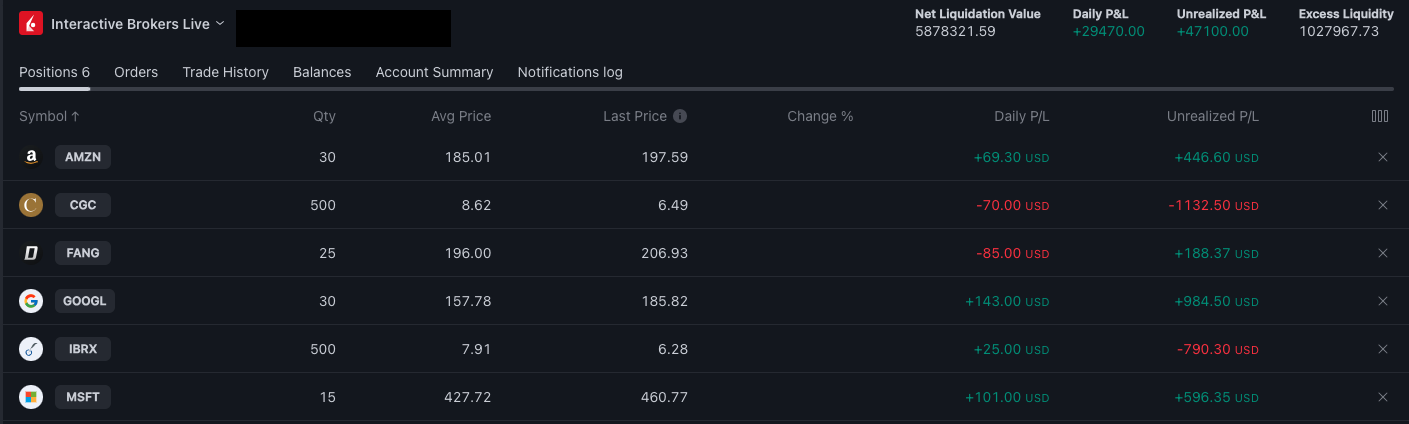Close the AMZN position
This screenshot has height=424, width=1409.
coord(1383,157)
